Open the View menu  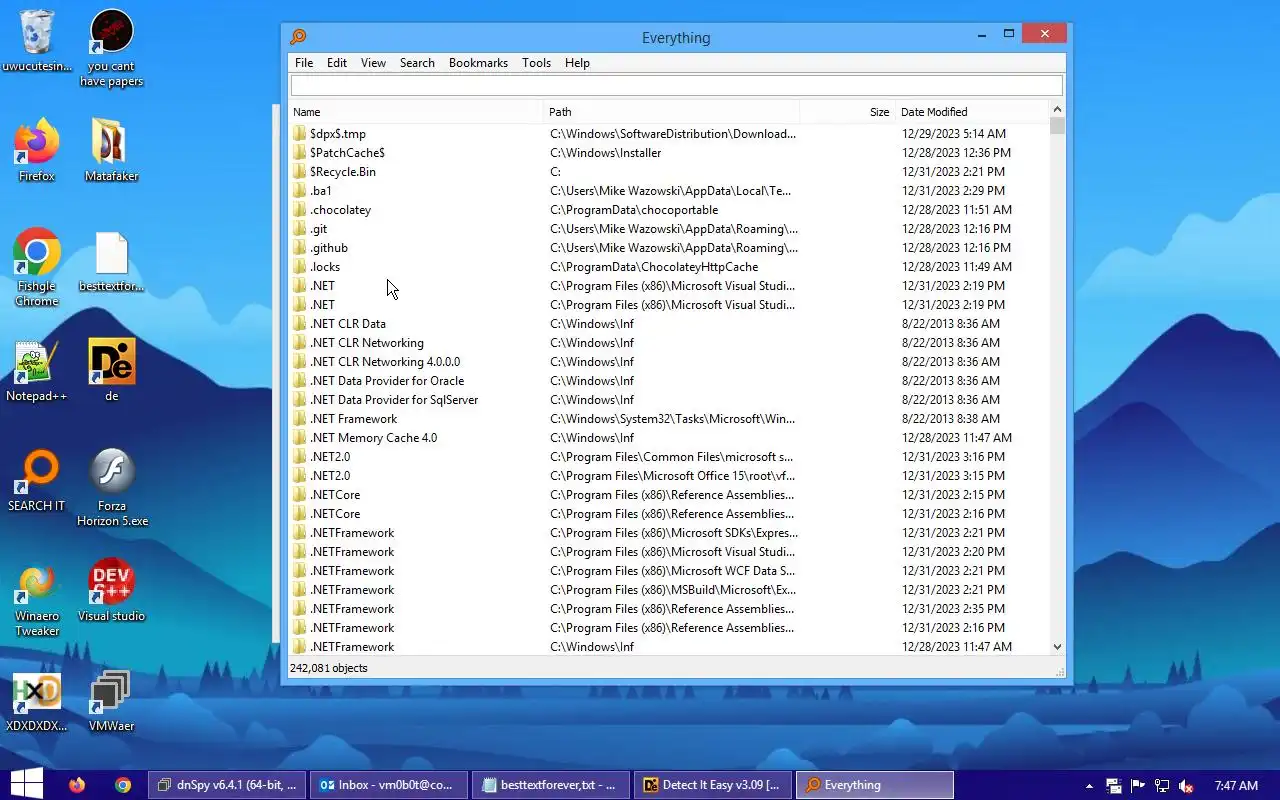(x=373, y=62)
